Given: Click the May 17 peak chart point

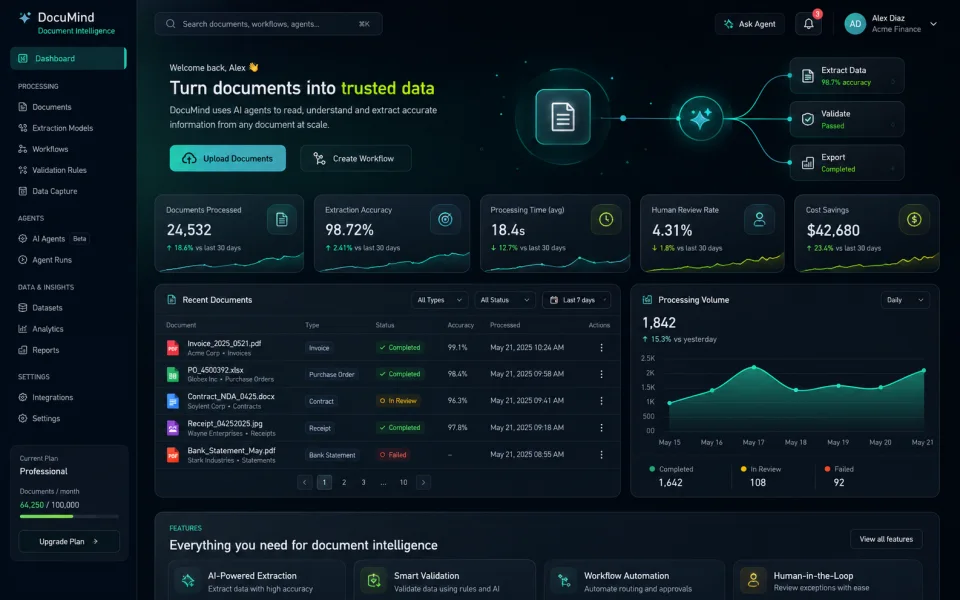Looking at the screenshot, I should click(754, 367).
